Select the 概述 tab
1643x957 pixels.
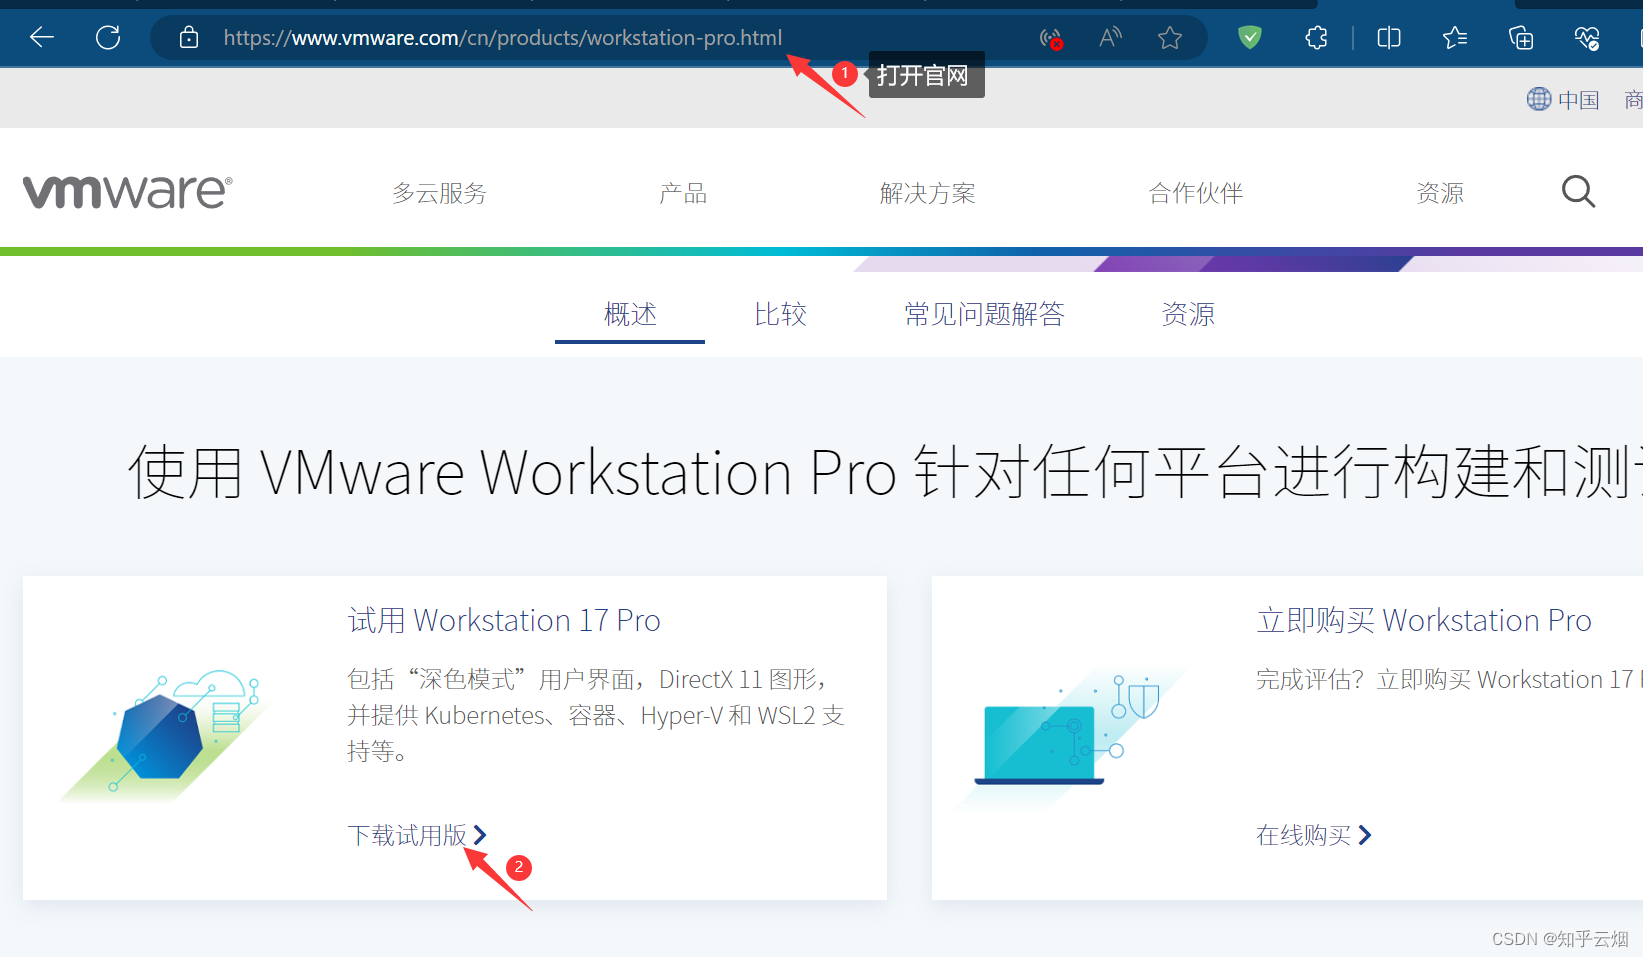click(x=630, y=314)
